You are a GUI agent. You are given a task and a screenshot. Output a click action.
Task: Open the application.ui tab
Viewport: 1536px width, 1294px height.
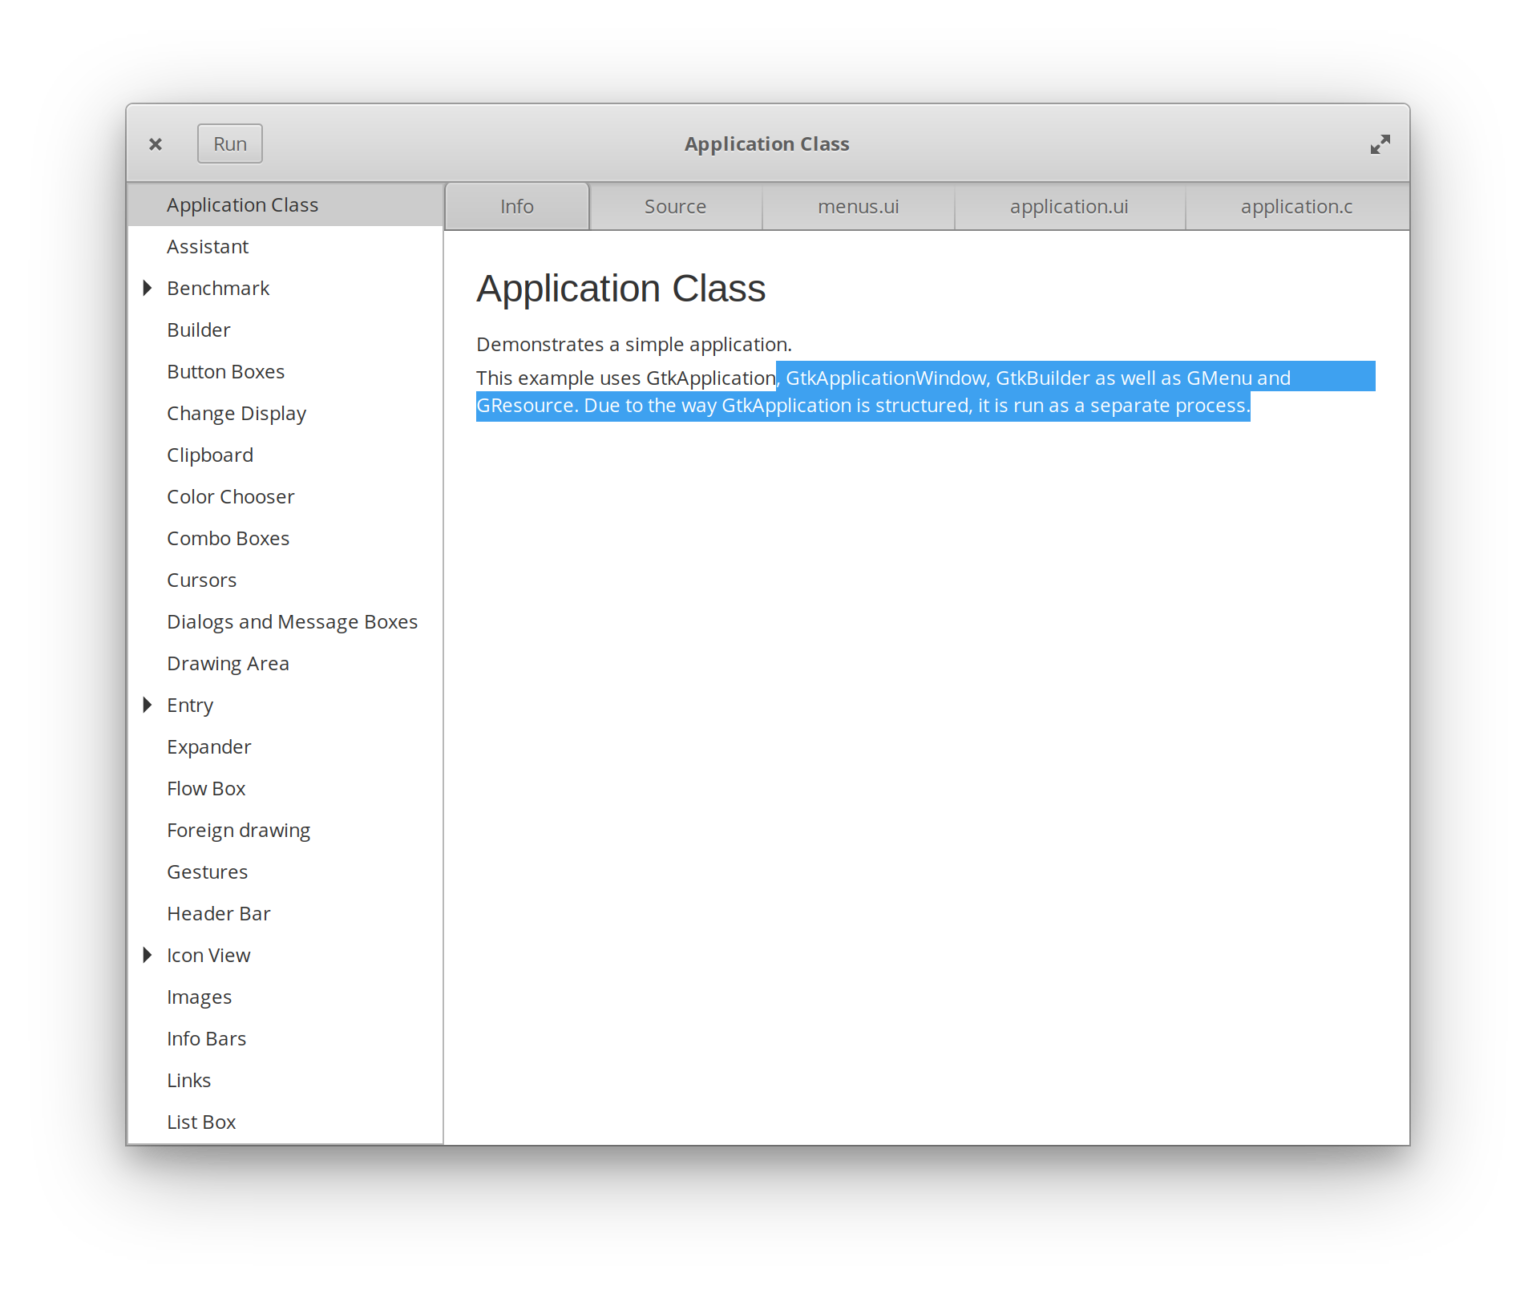1068,205
